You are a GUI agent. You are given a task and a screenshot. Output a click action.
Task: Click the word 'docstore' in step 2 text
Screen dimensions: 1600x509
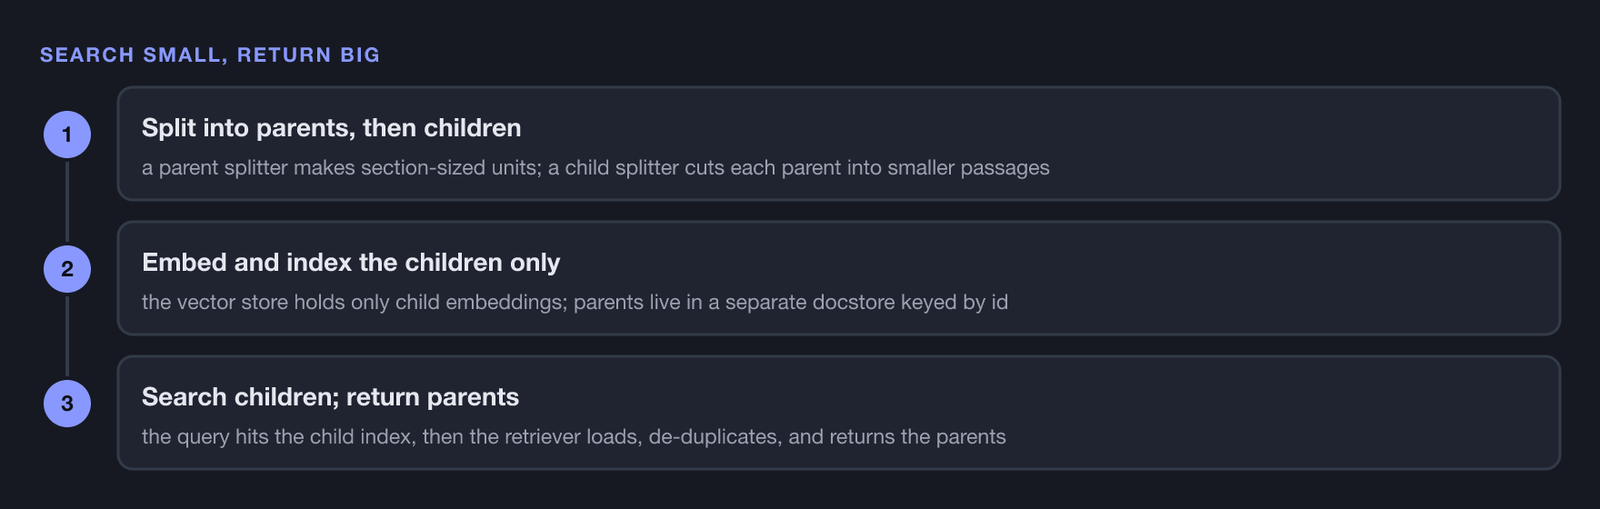click(x=853, y=302)
